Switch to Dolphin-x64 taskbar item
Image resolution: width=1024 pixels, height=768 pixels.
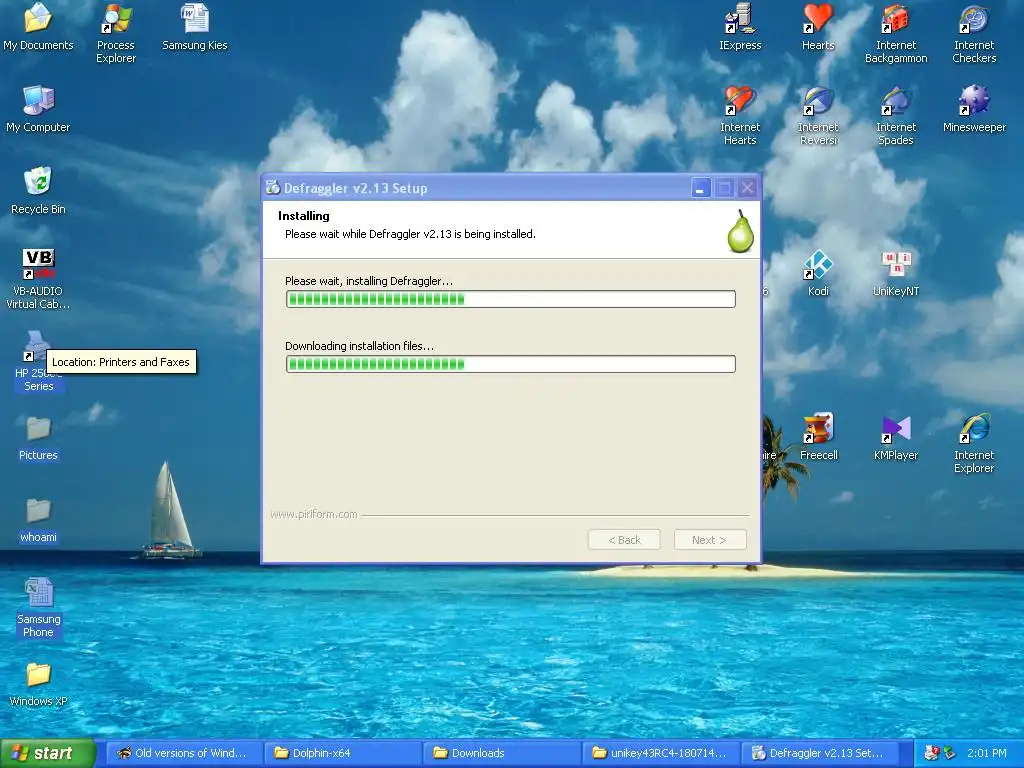pyautogui.click(x=343, y=753)
